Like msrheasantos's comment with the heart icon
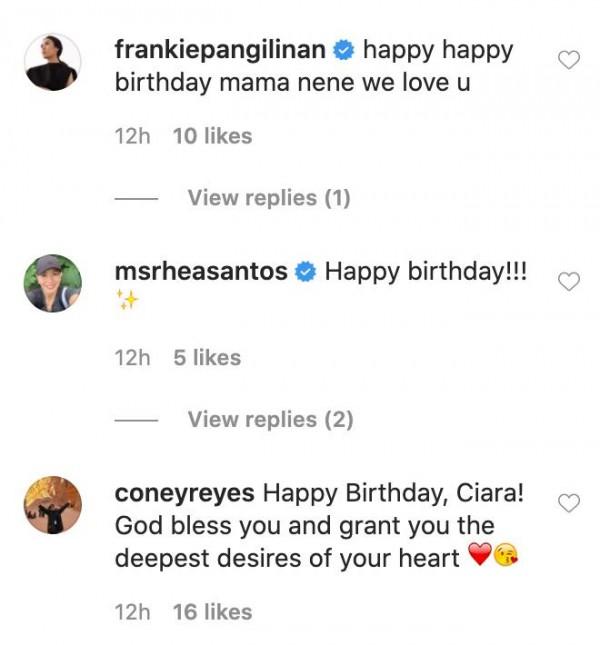The height and width of the screenshot is (645, 600). 568,282
